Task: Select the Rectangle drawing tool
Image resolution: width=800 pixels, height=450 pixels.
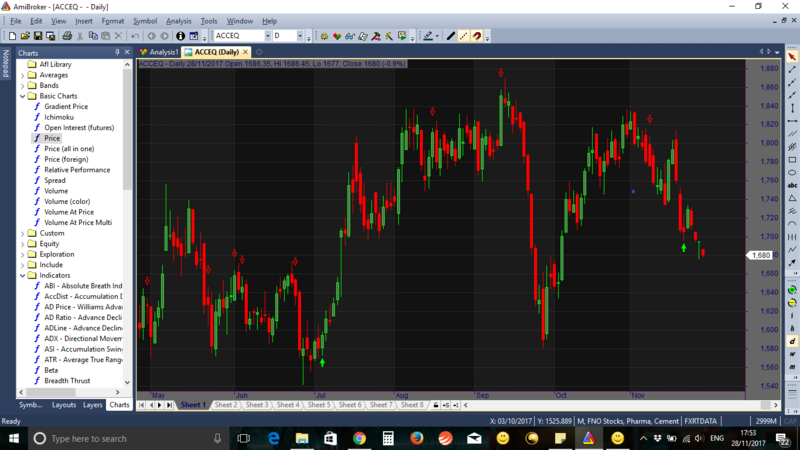Action: coord(792,160)
